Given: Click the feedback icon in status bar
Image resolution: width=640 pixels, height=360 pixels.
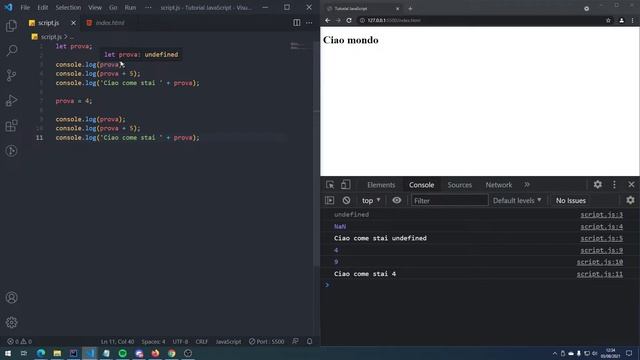Looking at the screenshot, I should (x=296, y=341).
